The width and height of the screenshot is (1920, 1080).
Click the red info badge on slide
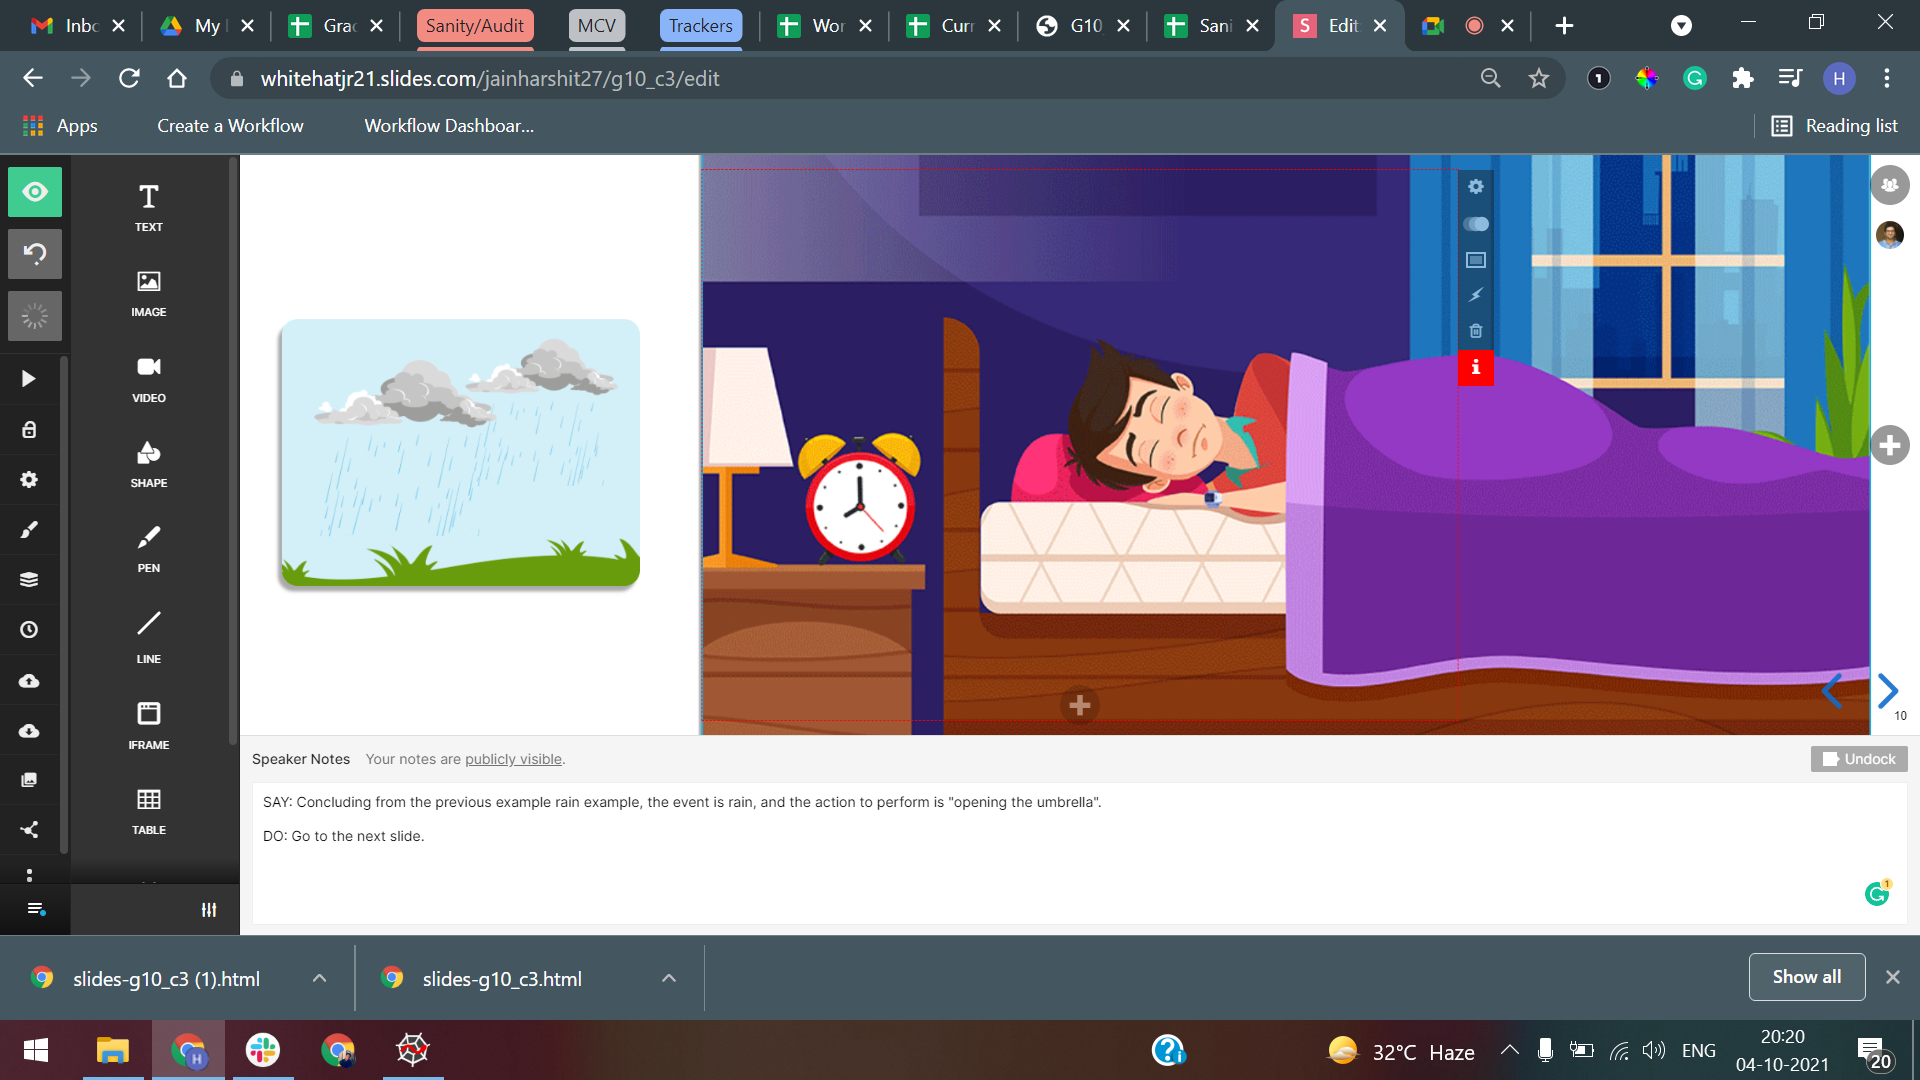[x=1475, y=368]
